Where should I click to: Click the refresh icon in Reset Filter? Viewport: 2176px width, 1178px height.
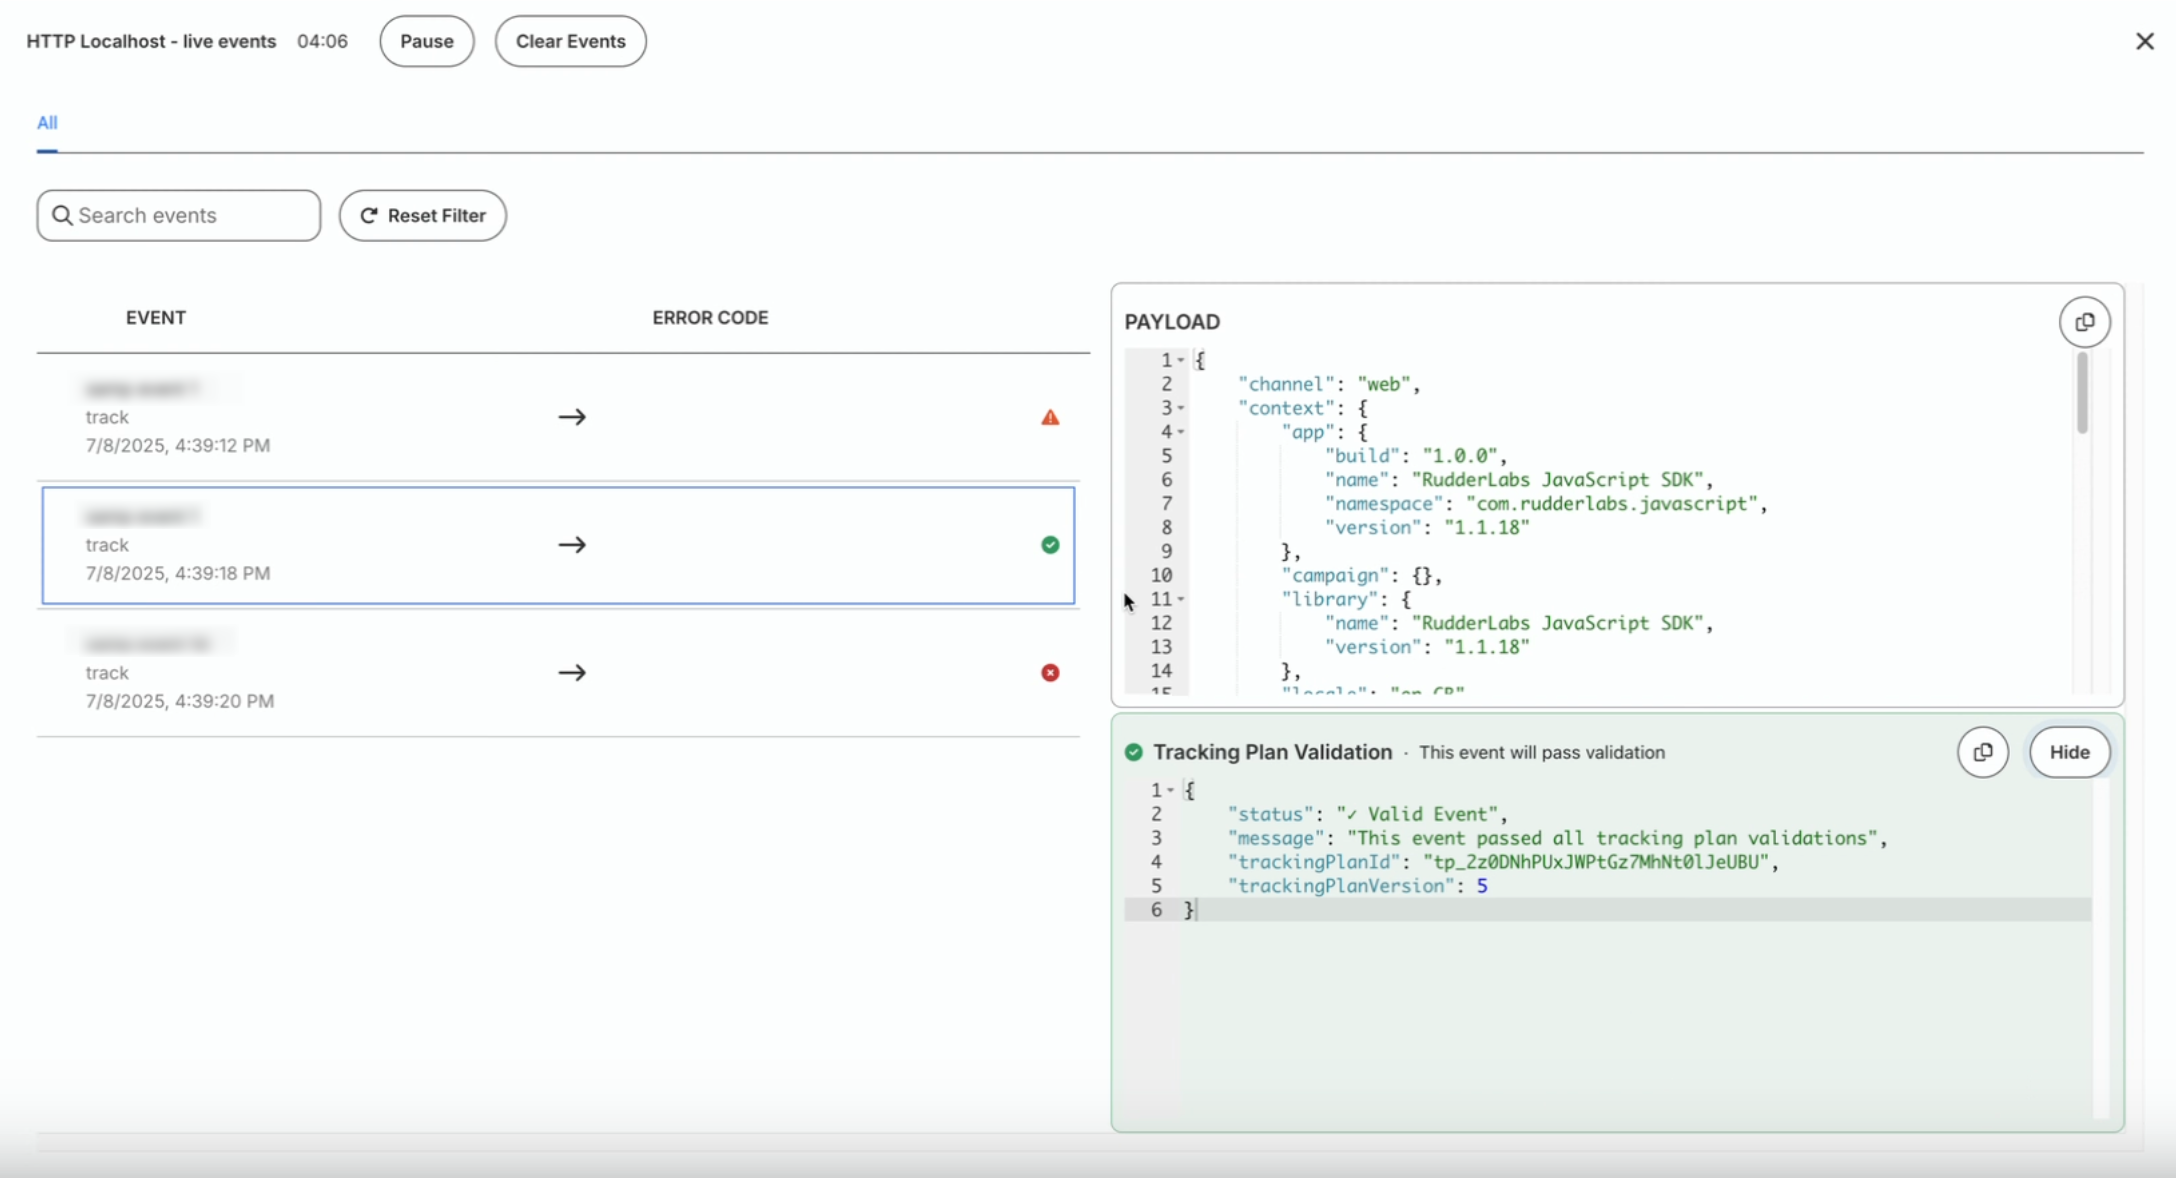(369, 215)
